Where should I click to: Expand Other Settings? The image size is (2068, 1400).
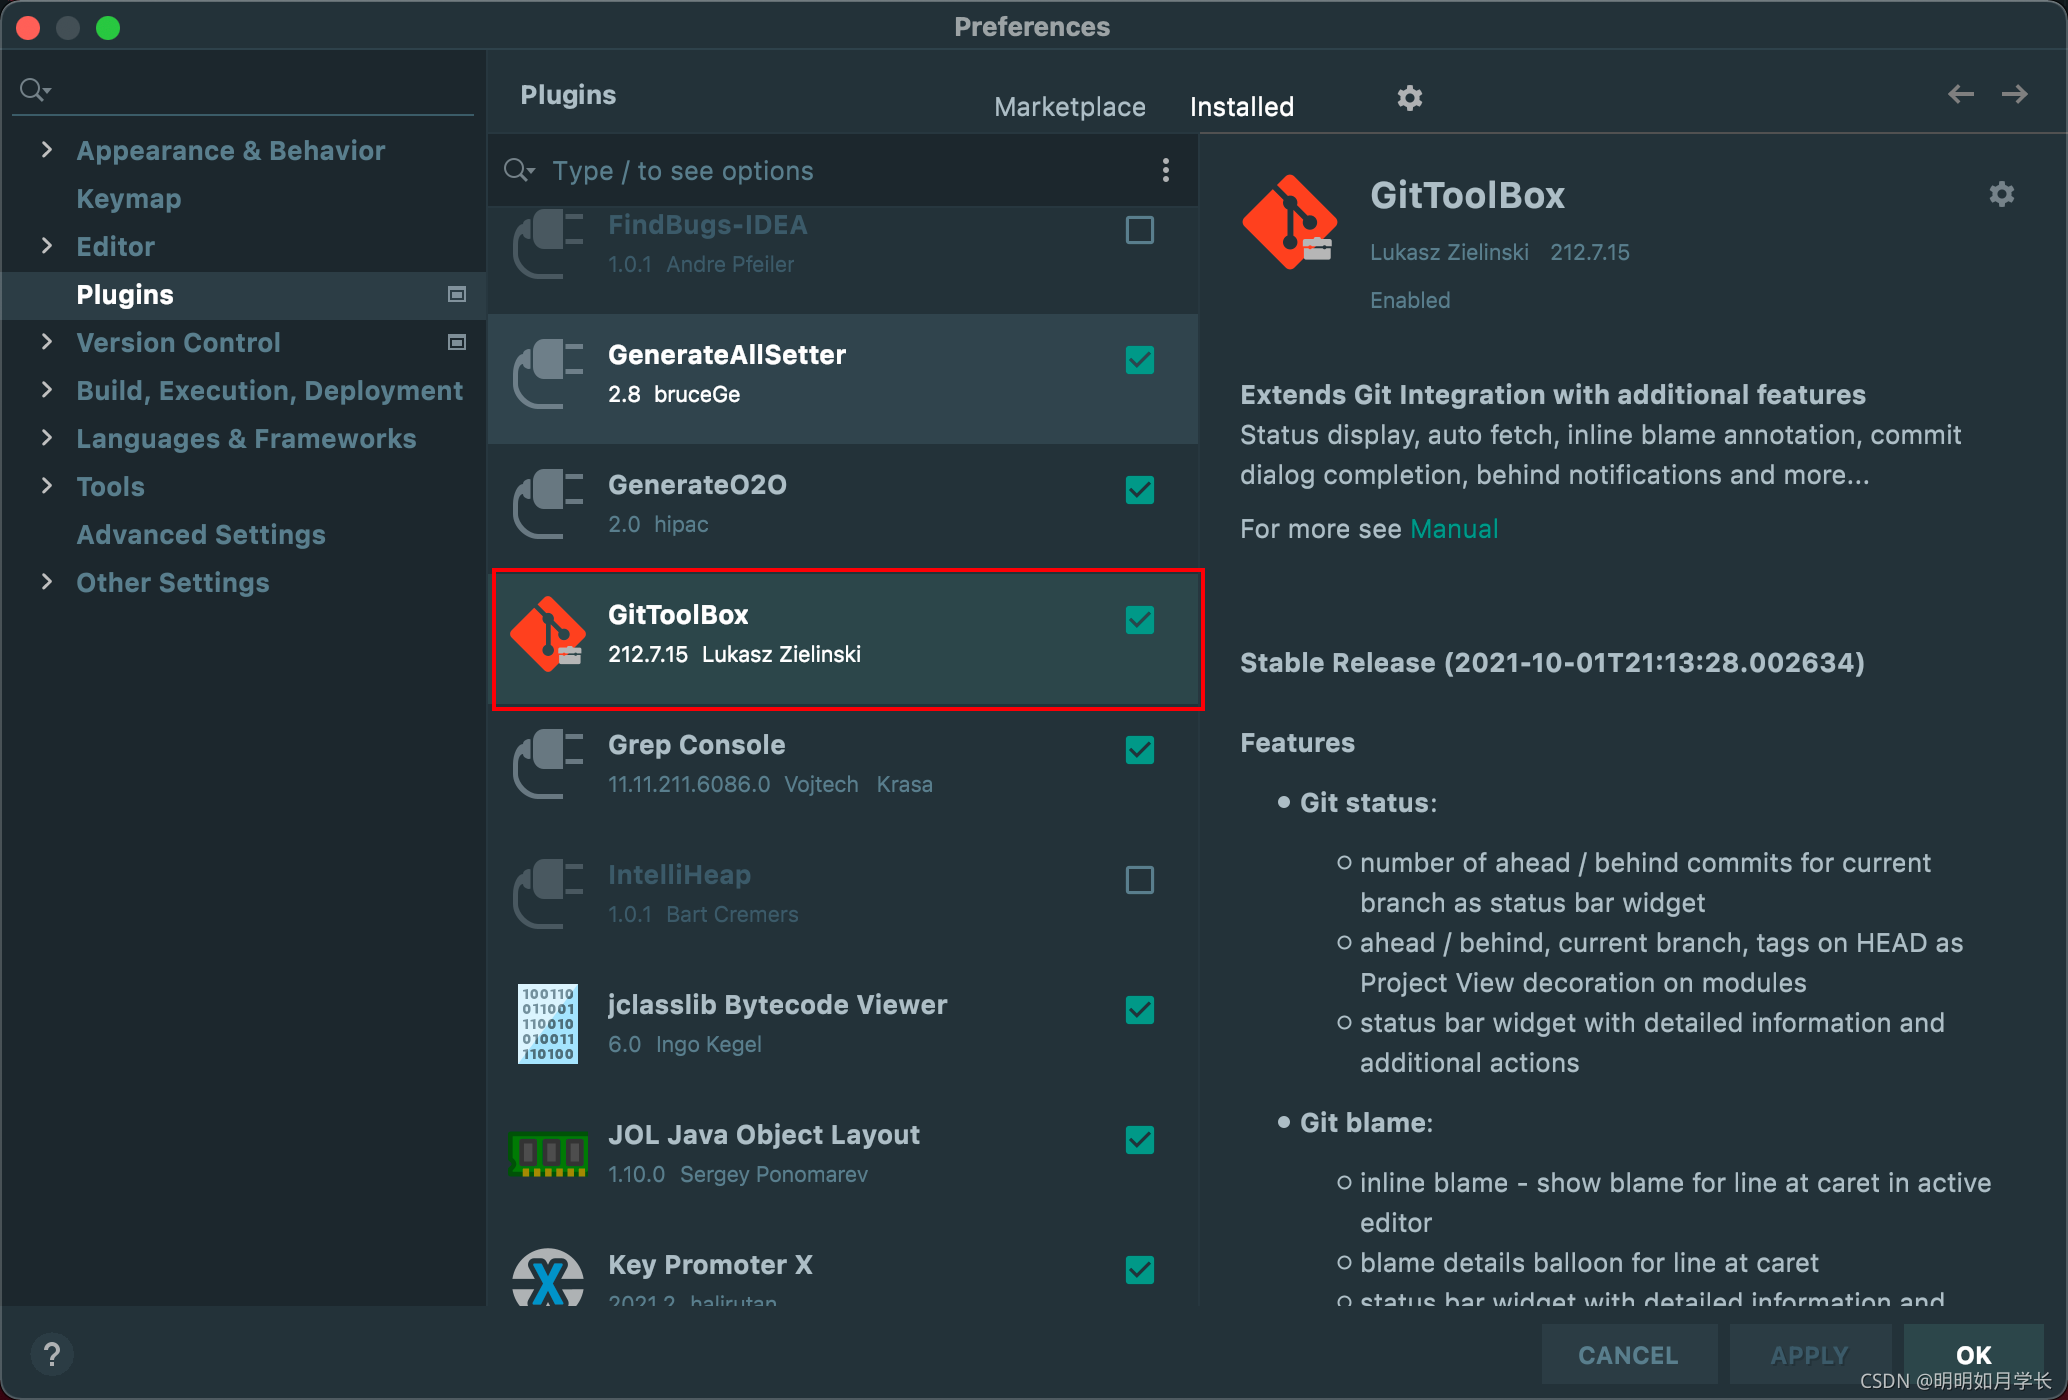click(x=46, y=582)
